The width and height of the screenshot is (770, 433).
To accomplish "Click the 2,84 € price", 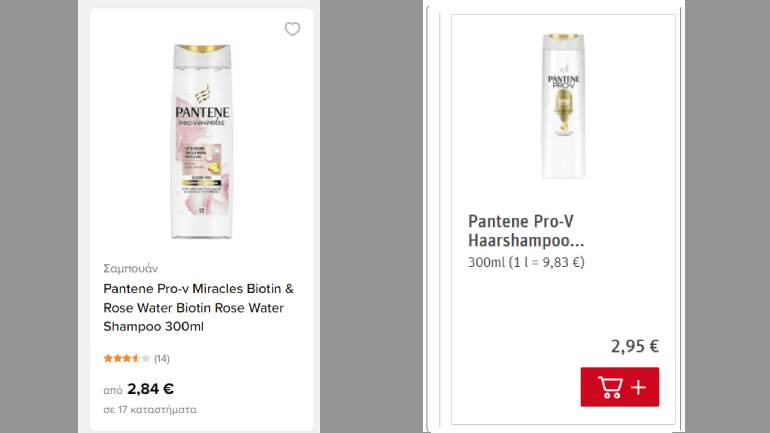I will coord(150,389).
